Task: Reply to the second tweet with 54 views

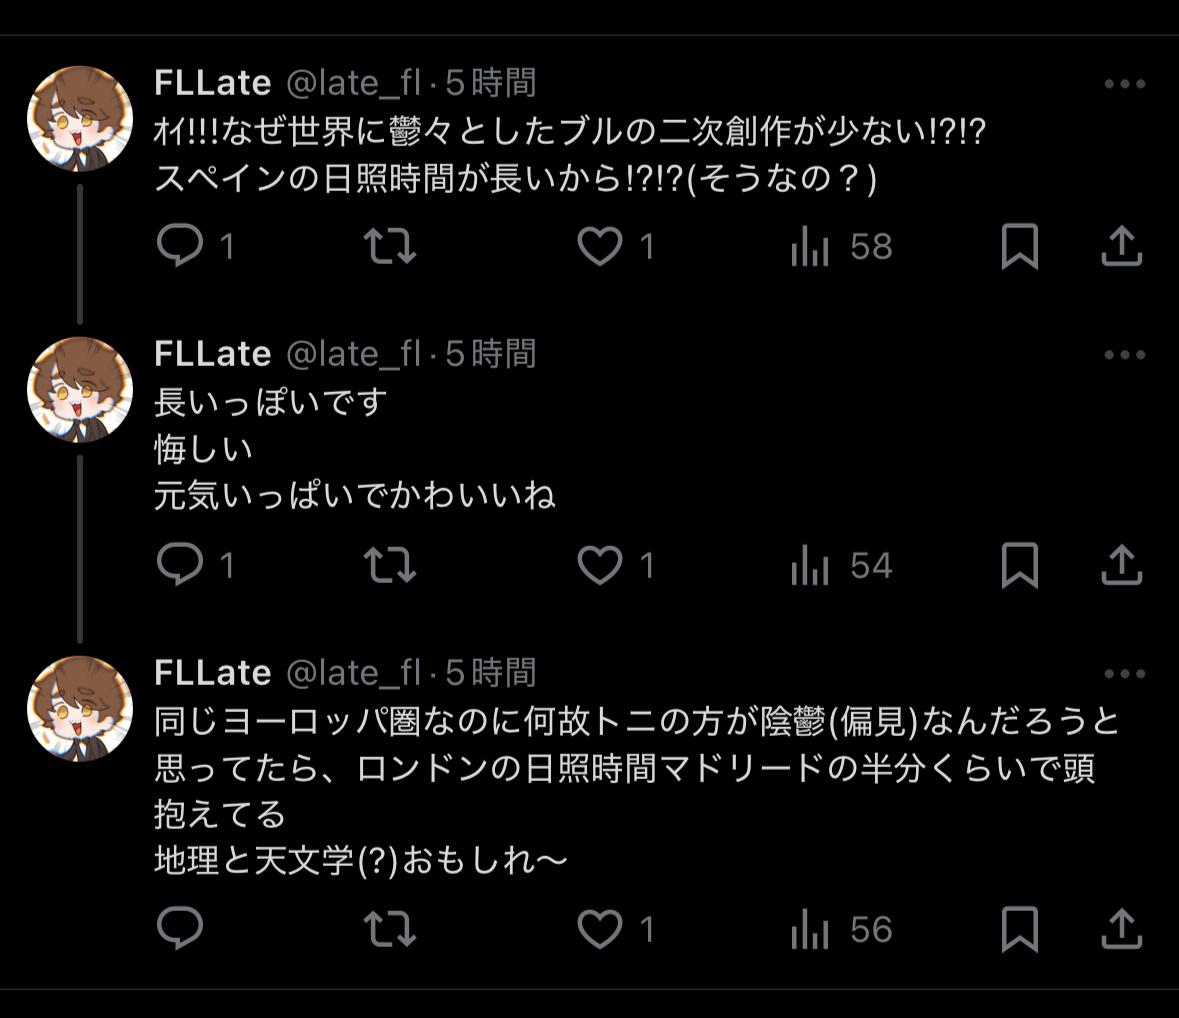Action: (x=181, y=566)
